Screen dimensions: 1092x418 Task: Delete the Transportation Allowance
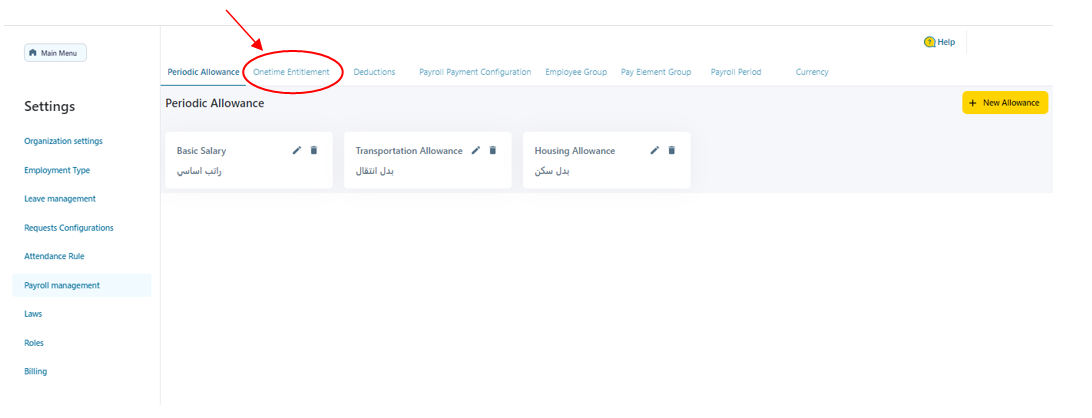pos(493,151)
